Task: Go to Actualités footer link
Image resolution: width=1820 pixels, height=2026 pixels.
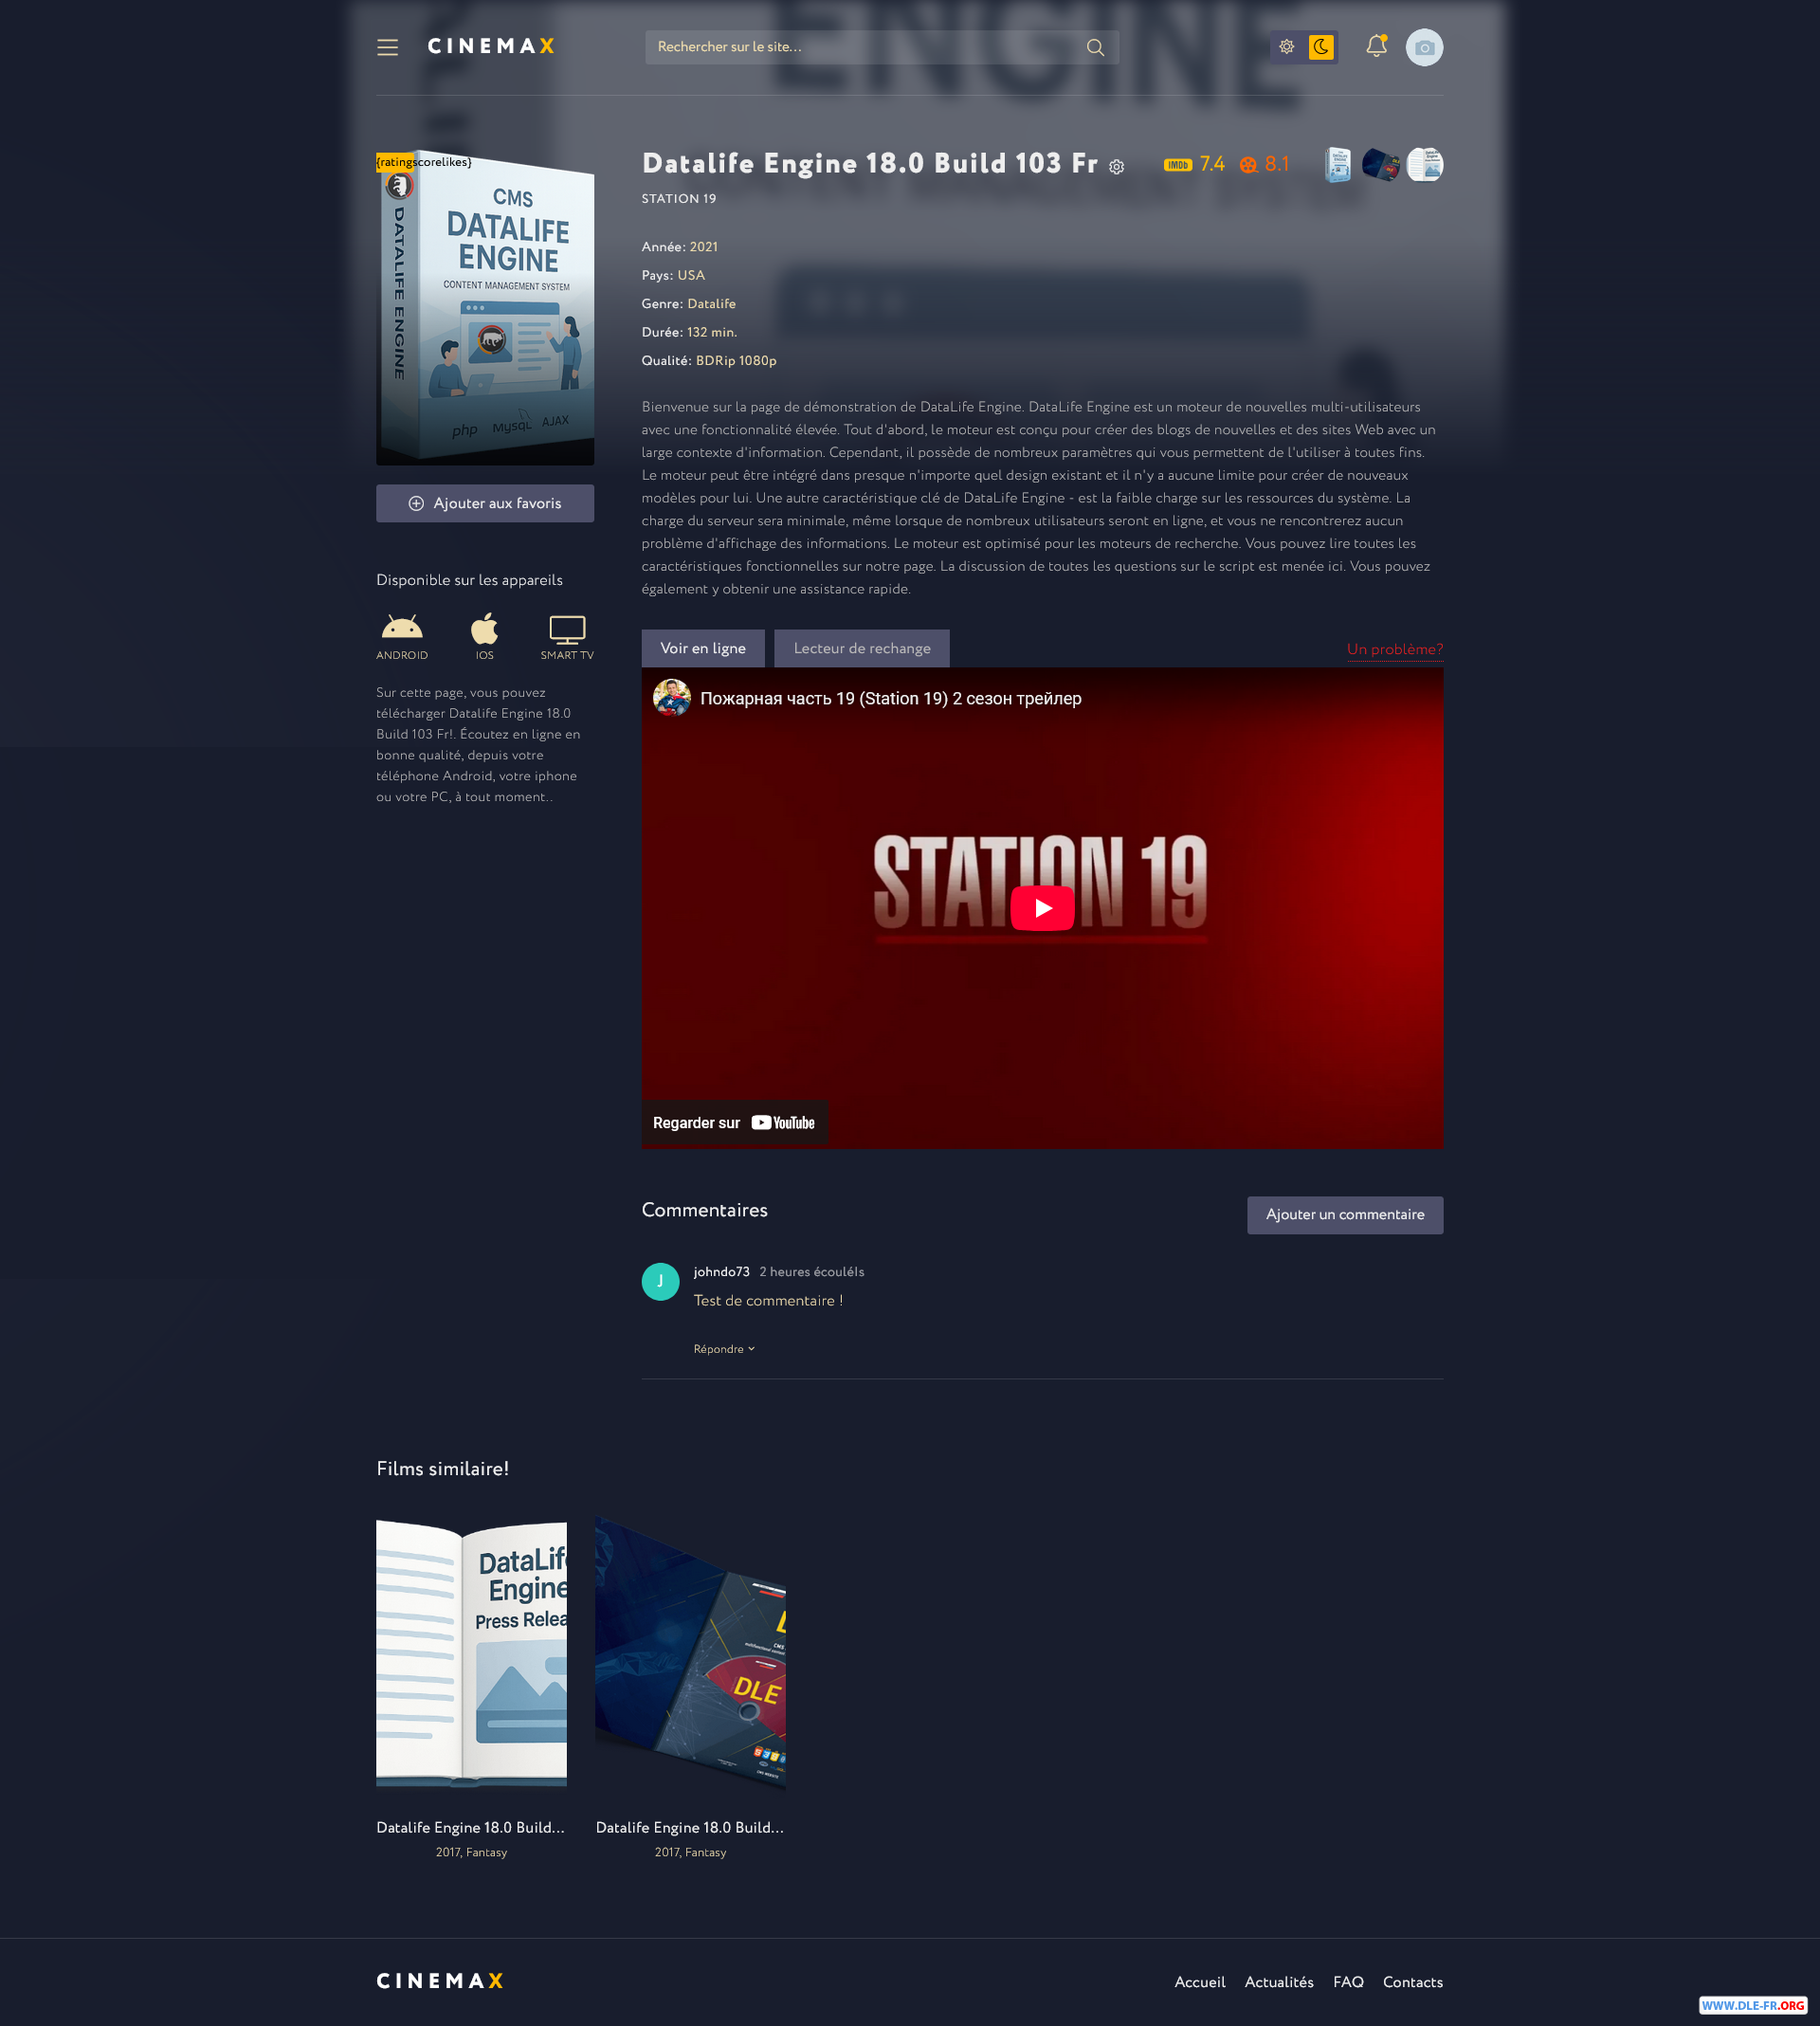Action: pos(1278,1982)
